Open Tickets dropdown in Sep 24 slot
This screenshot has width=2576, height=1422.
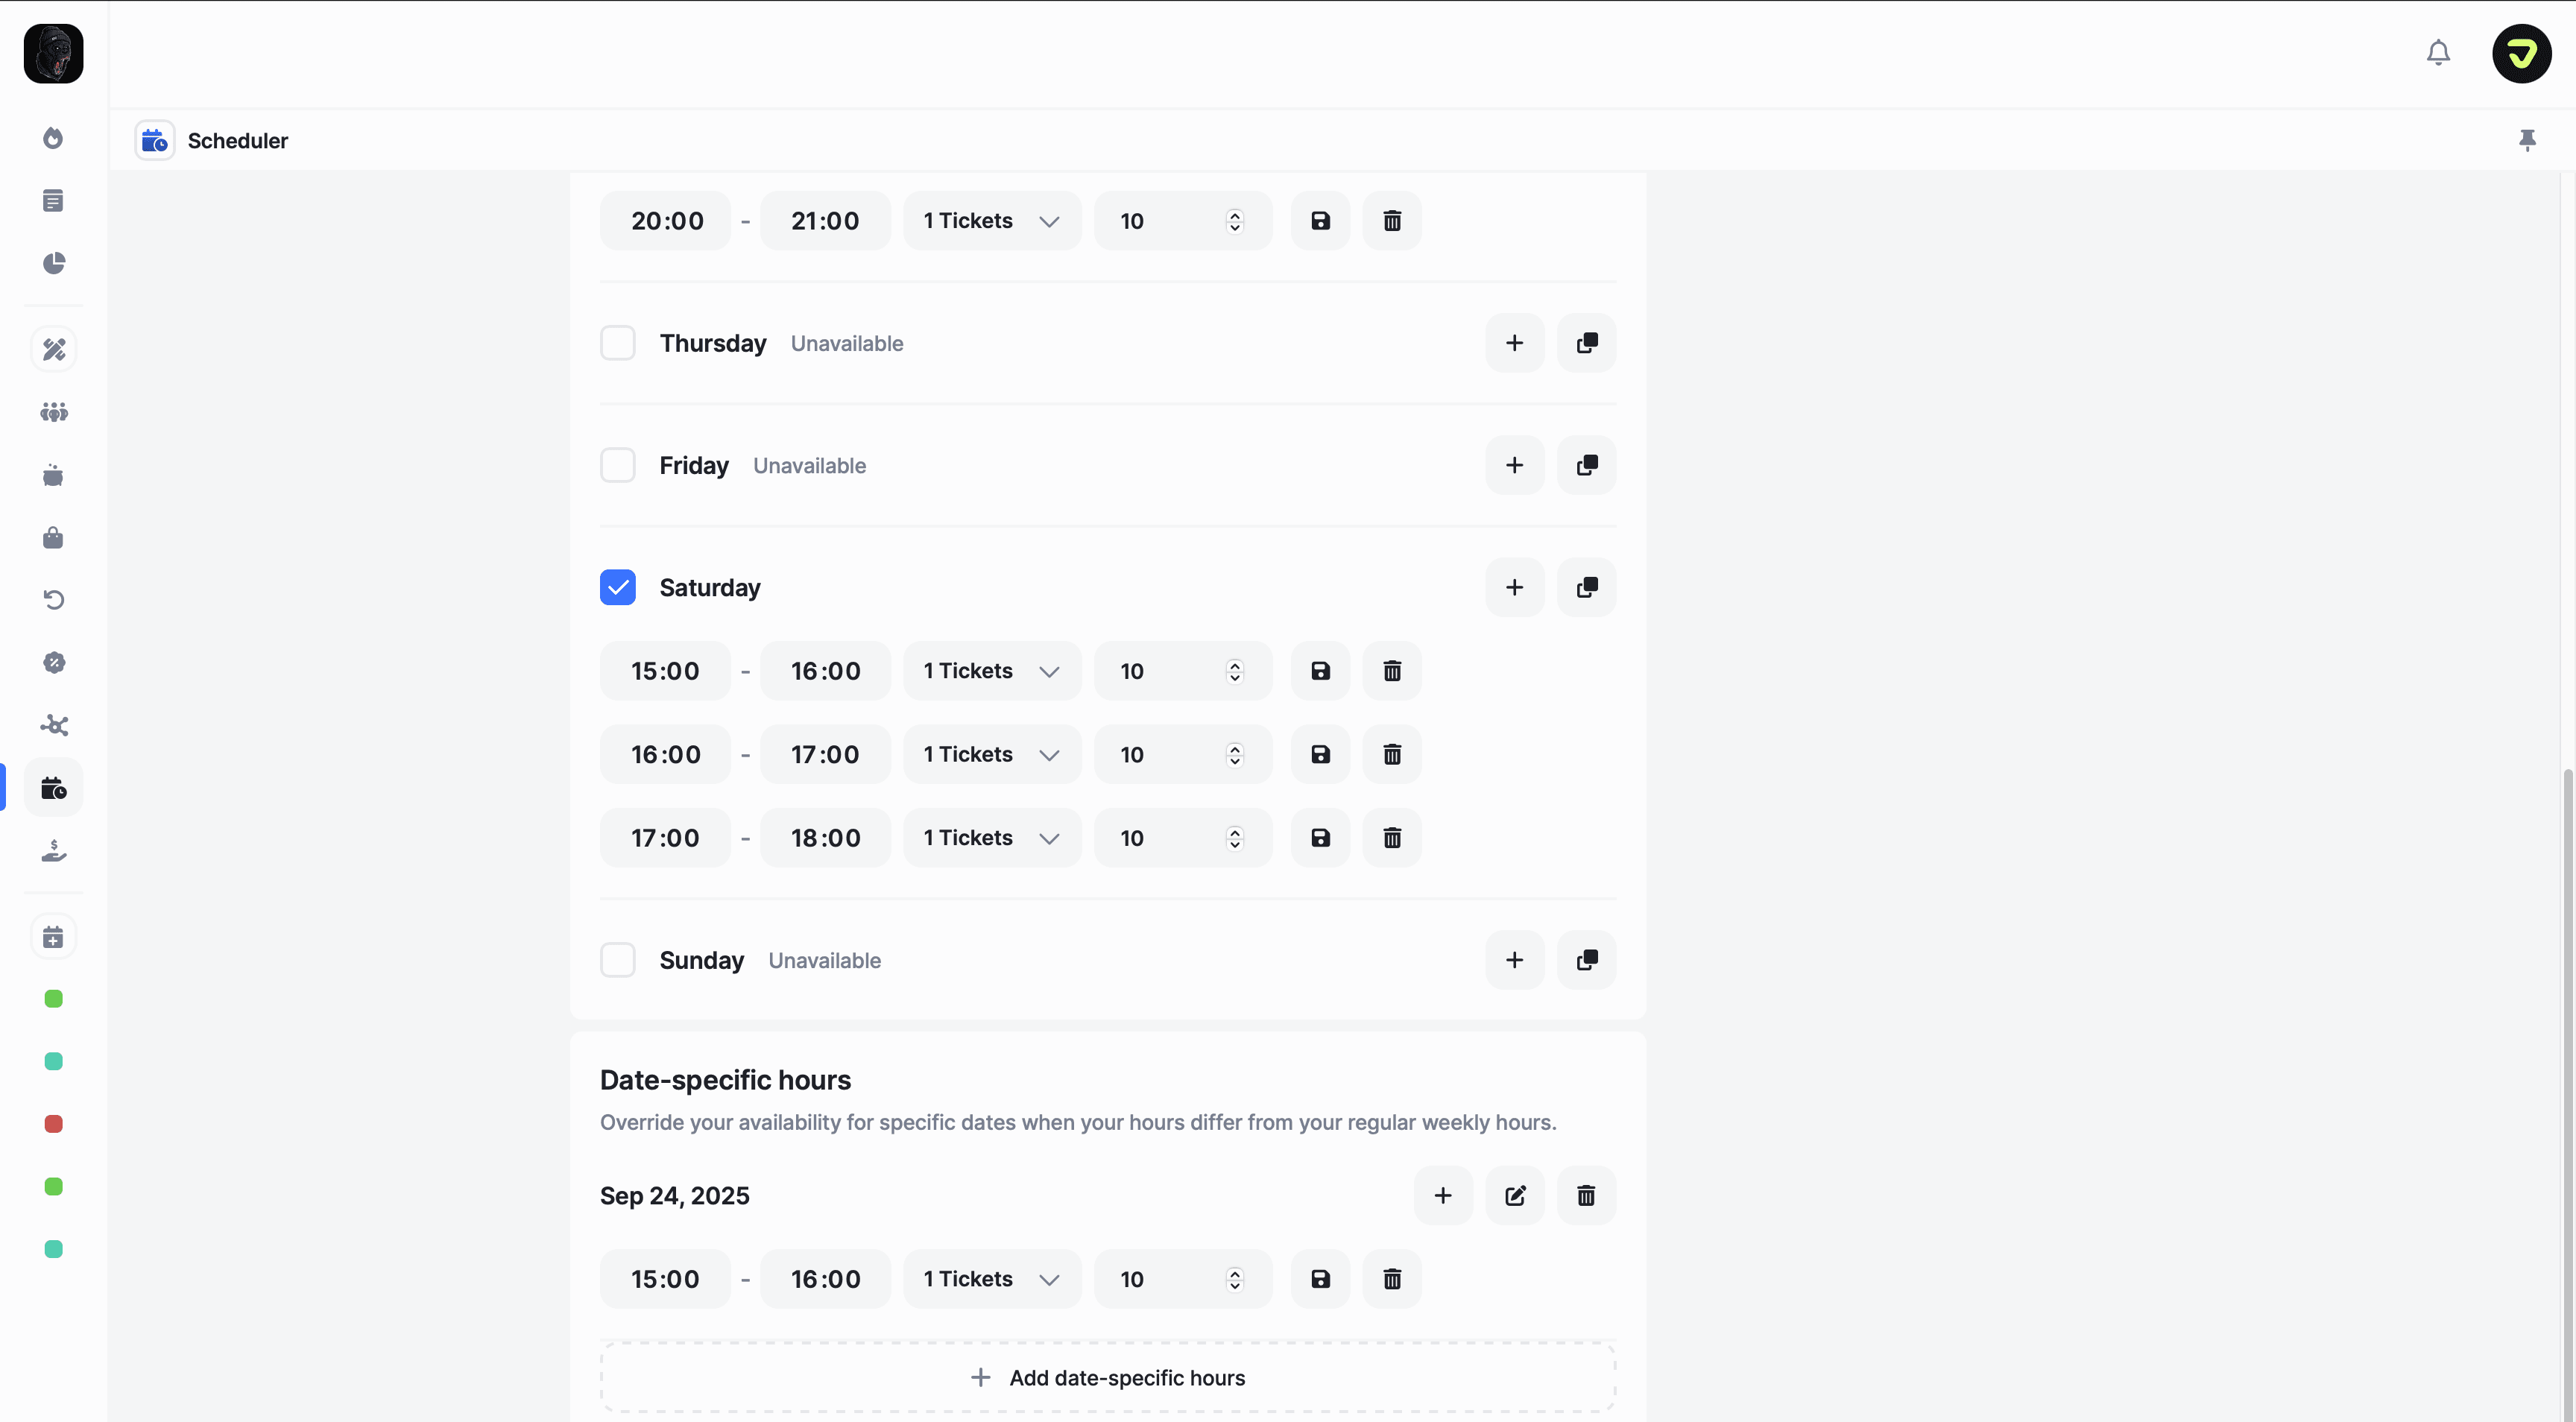point(991,1279)
